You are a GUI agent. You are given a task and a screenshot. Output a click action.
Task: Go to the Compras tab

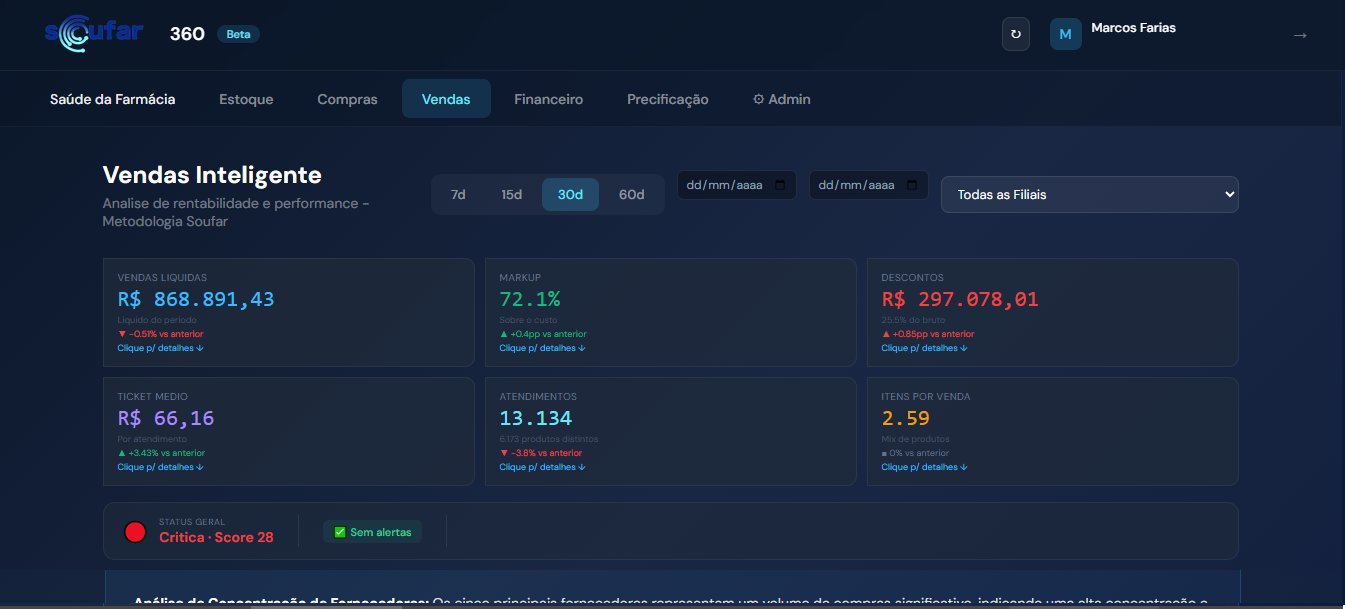point(347,99)
